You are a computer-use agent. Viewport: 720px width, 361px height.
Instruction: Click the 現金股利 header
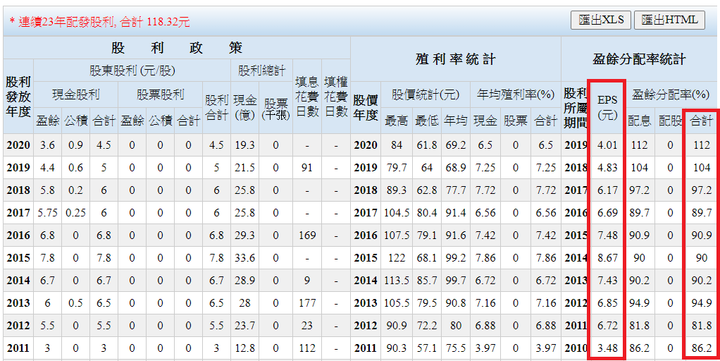tap(76, 95)
